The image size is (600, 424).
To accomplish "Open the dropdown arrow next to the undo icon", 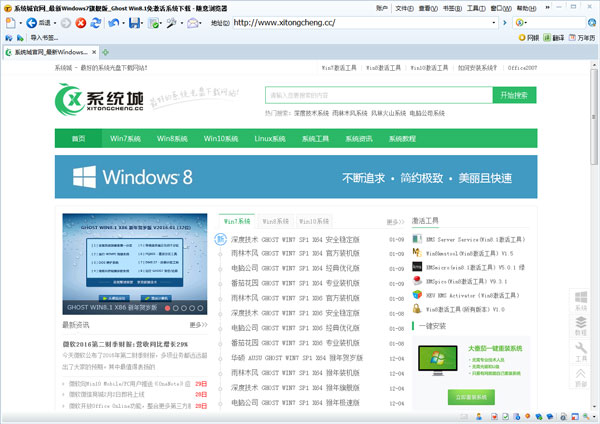I will (x=123, y=23).
